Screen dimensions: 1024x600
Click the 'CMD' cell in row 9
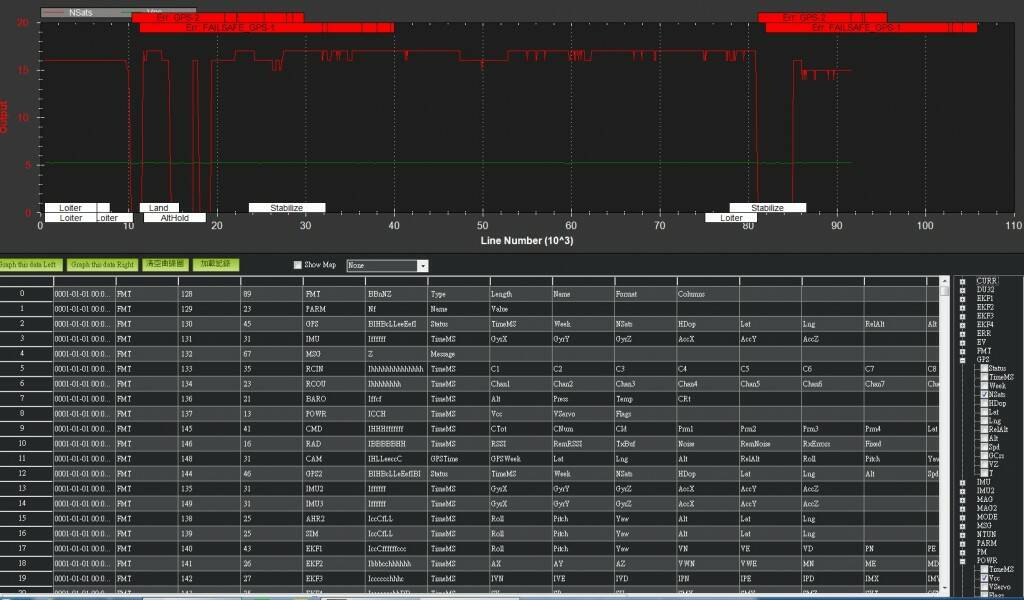click(333, 429)
